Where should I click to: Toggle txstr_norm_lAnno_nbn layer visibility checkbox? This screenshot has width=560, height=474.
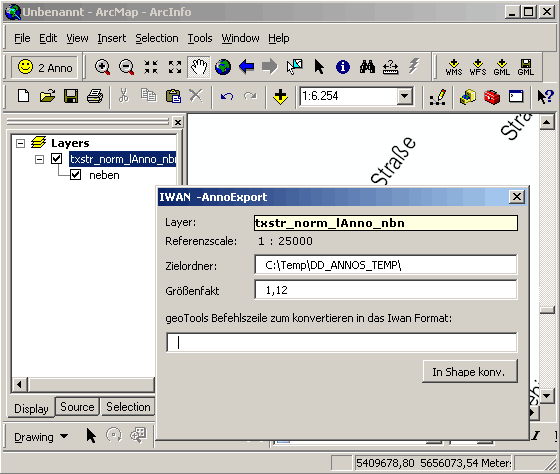click(x=56, y=159)
